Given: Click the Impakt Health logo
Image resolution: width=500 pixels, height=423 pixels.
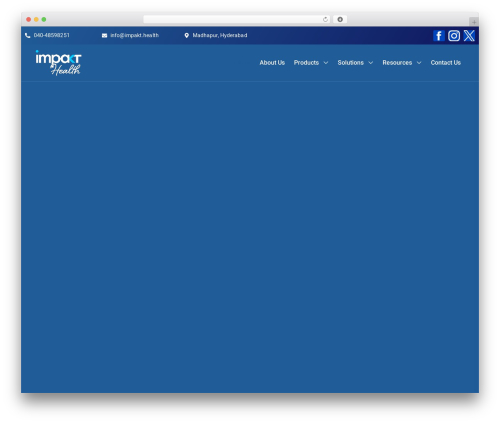Looking at the screenshot, I should 58,63.
